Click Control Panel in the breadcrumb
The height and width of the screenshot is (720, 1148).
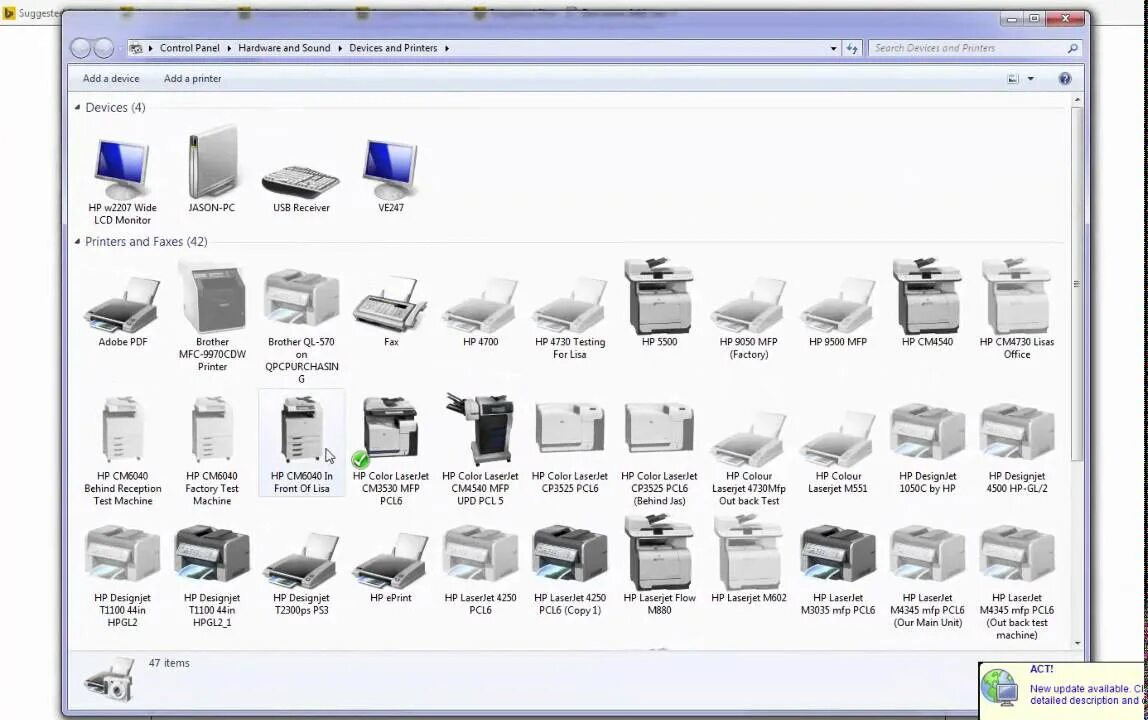(190, 48)
